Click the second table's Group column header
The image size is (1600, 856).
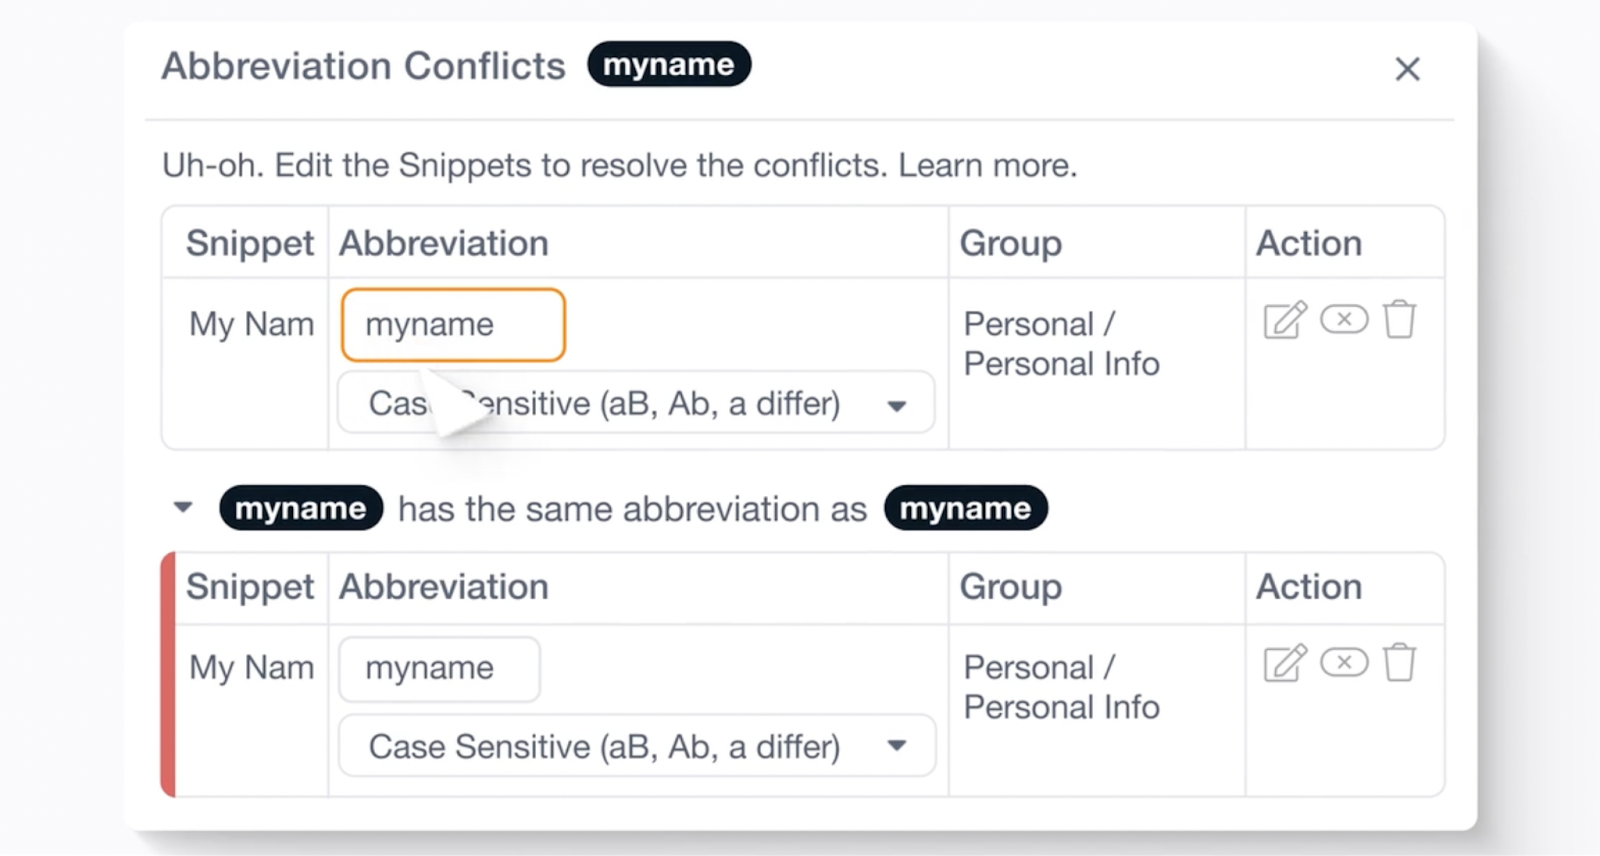1010,587
